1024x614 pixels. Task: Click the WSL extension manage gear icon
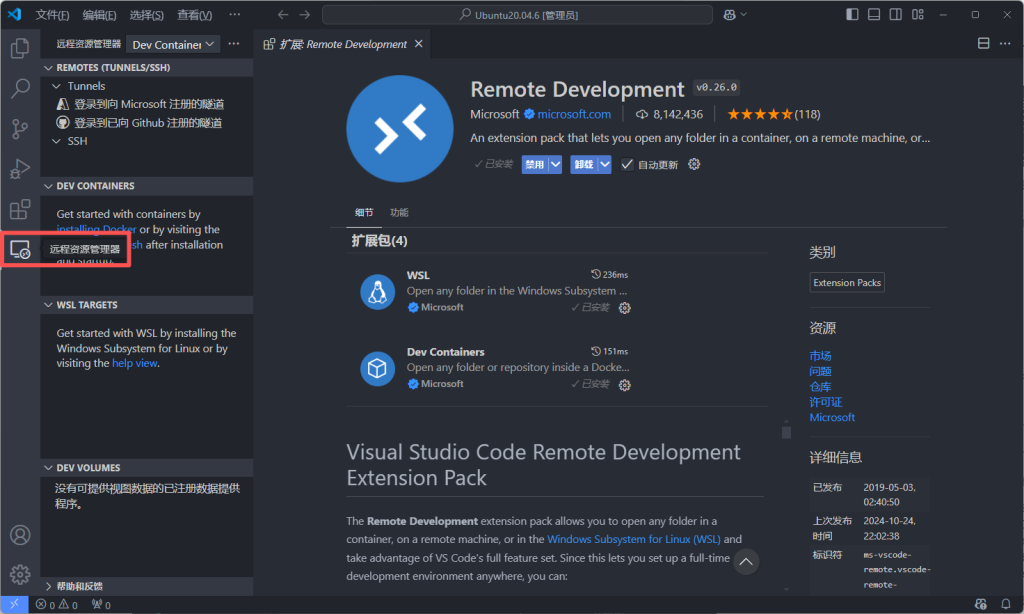(x=625, y=308)
